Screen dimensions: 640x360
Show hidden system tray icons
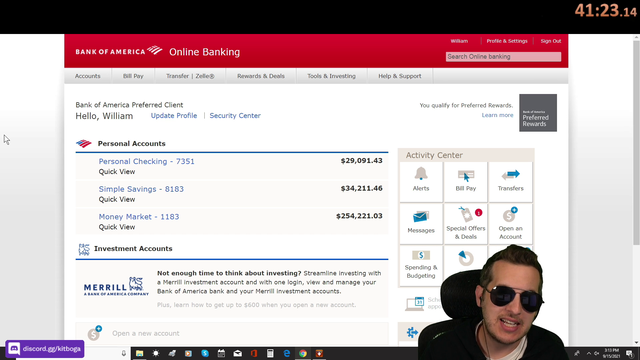[x=589, y=353]
